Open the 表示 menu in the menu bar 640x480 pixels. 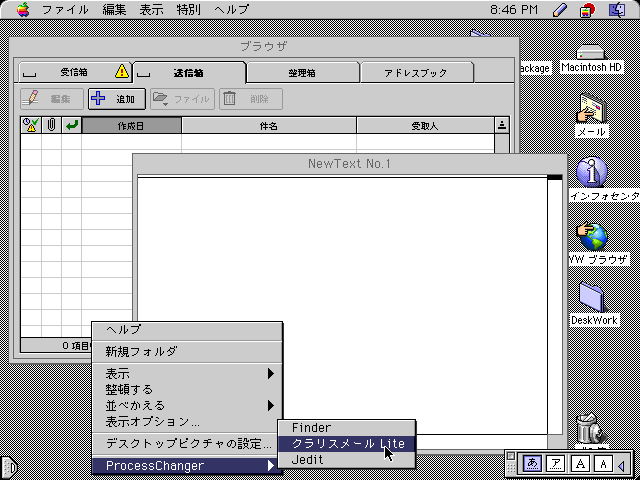(151, 9)
